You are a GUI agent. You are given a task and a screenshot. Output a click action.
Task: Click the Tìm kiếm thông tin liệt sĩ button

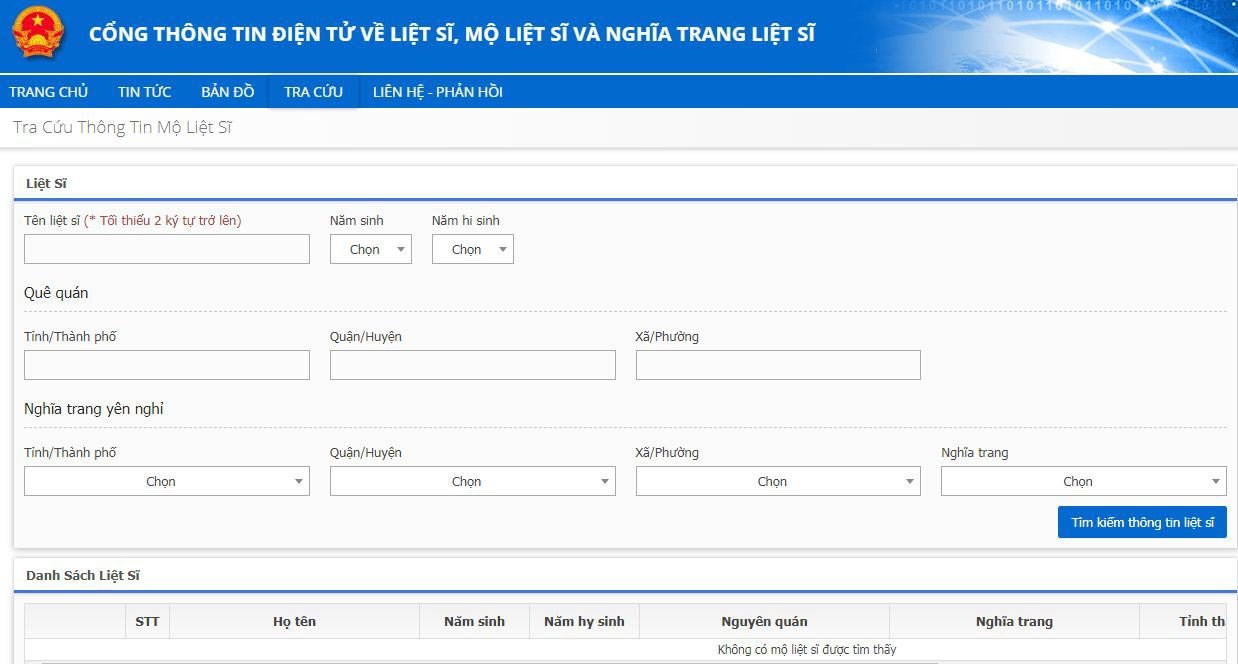tap(1142, 521)
